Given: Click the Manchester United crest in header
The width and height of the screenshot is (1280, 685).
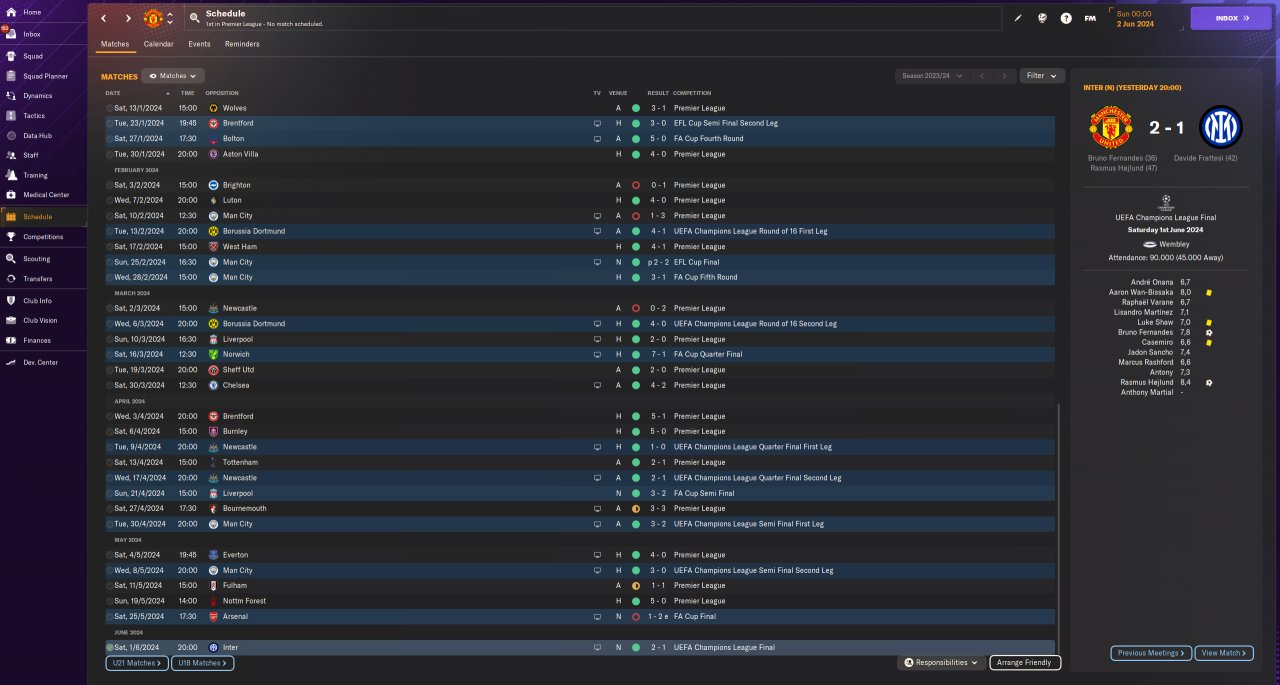Looking at the screenshot, I should click(x=153, y=18).
